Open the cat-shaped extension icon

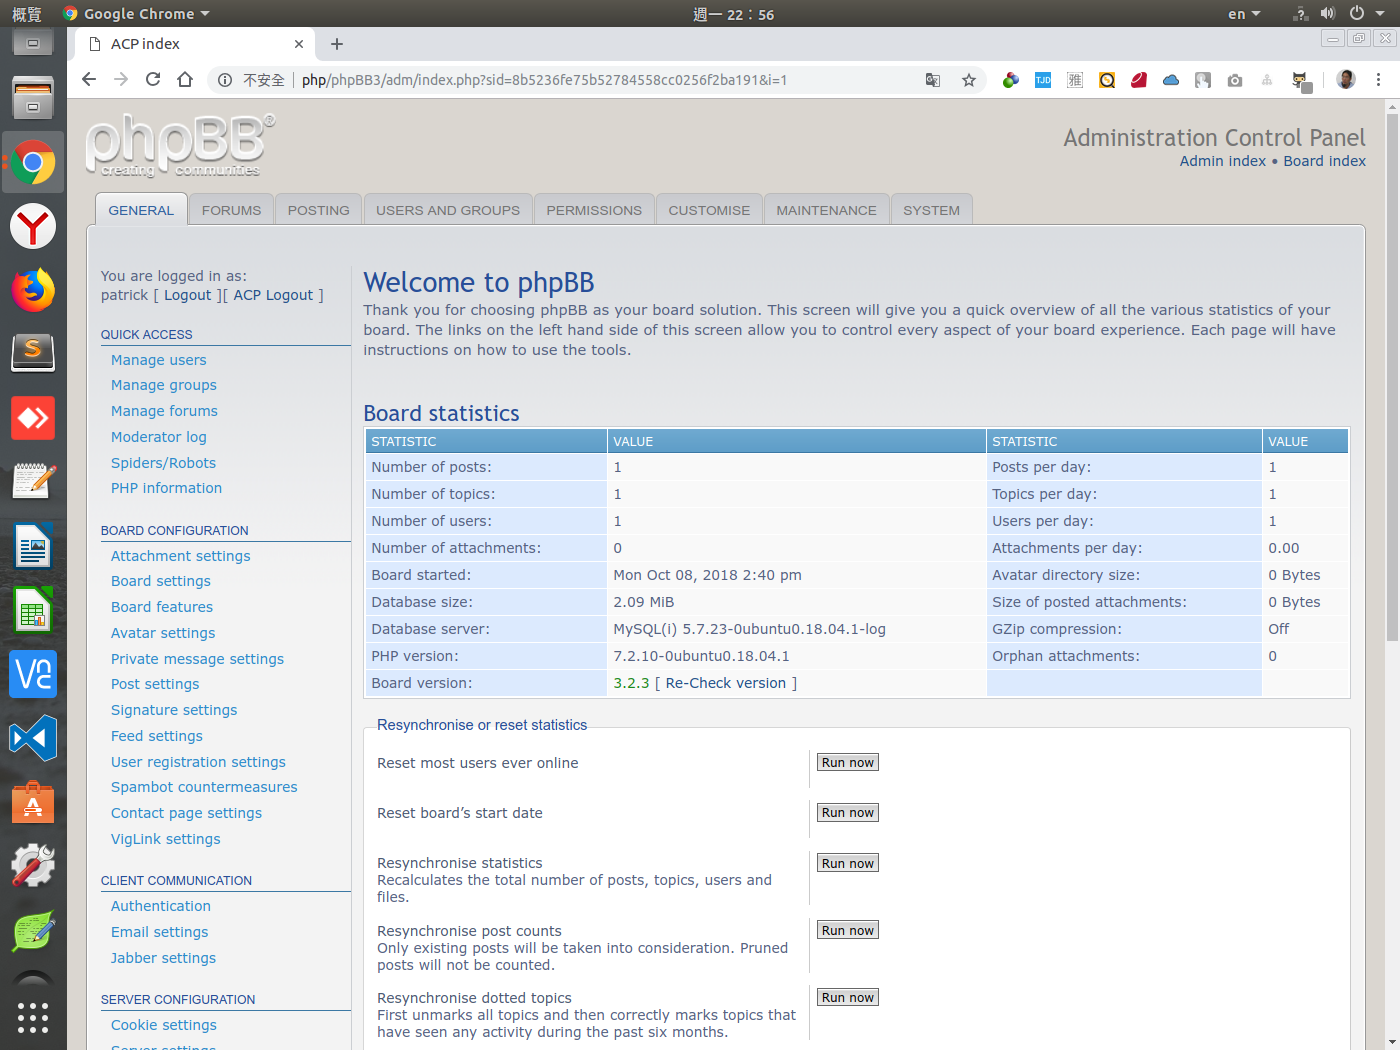1300,81
